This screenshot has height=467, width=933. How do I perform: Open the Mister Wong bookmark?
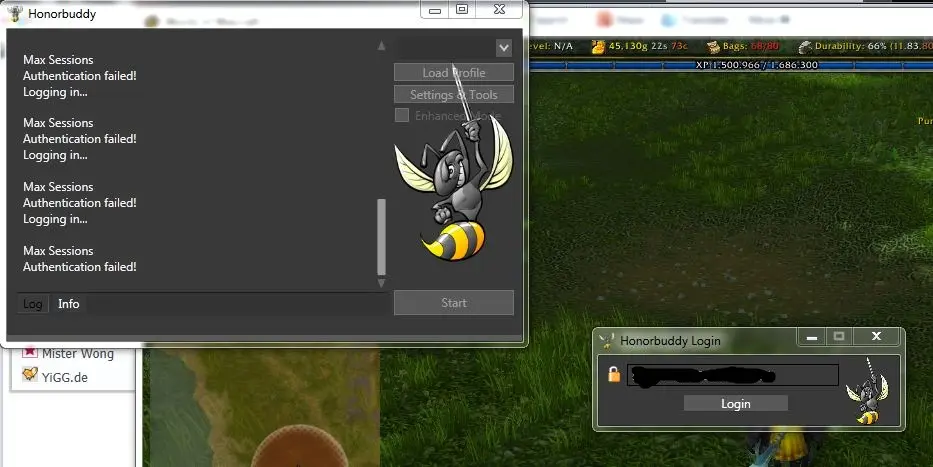coord(77,353)
